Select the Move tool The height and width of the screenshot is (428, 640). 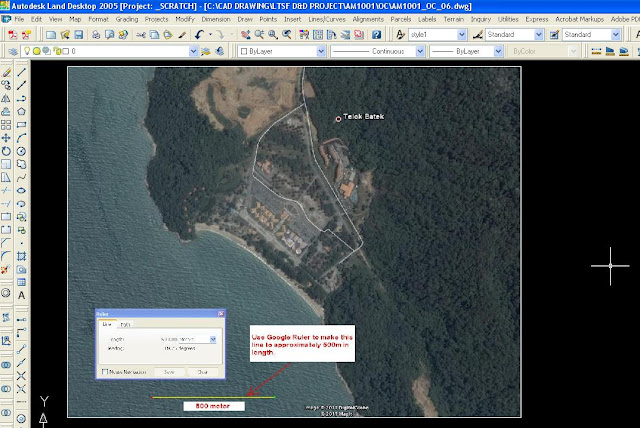[6, 138]
